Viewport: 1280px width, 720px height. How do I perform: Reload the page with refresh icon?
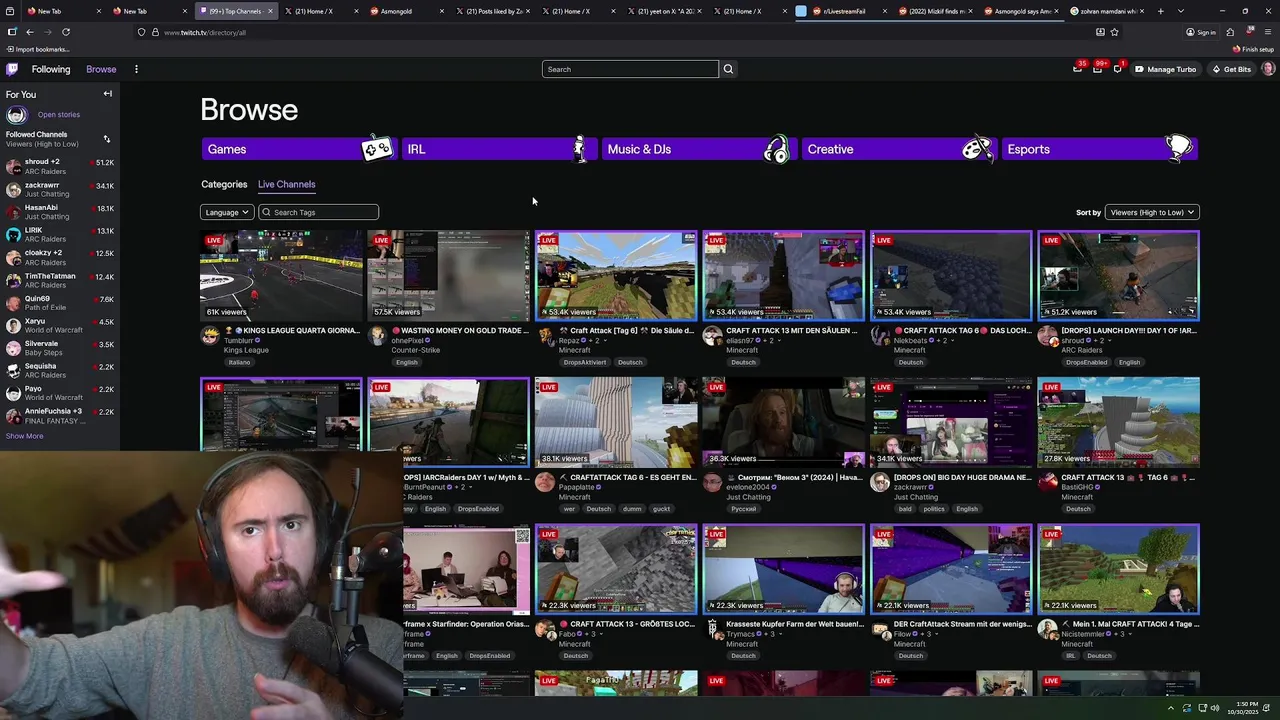(66, 32)
